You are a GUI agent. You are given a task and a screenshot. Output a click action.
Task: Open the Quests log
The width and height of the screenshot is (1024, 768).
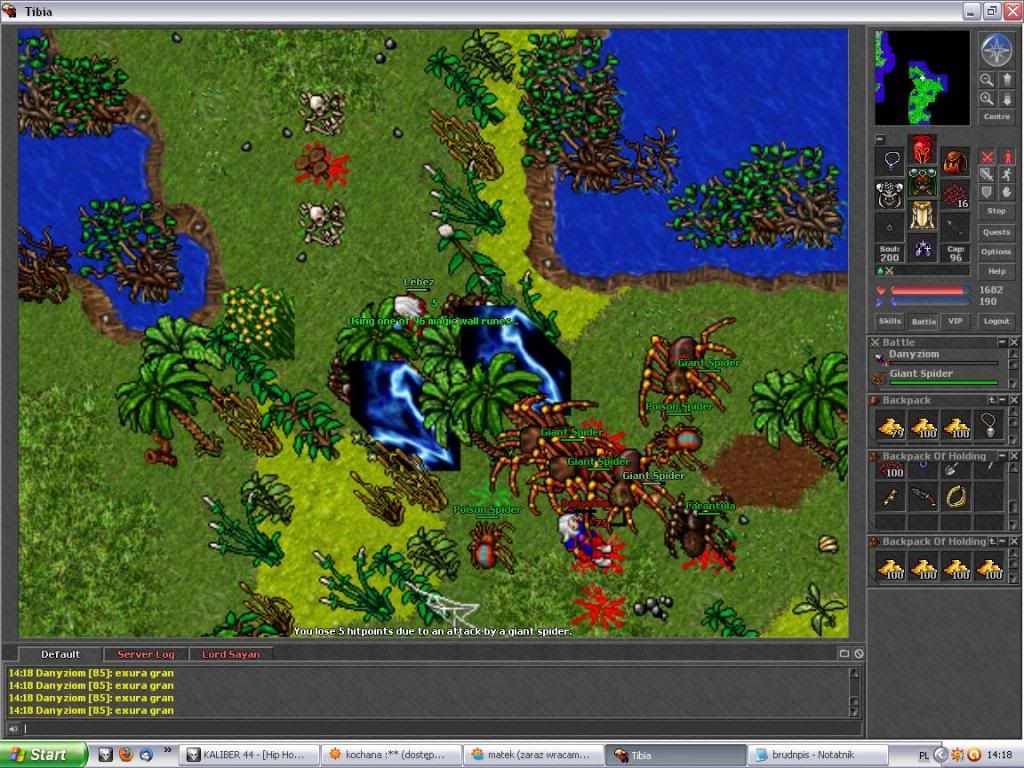click(997, 232)
